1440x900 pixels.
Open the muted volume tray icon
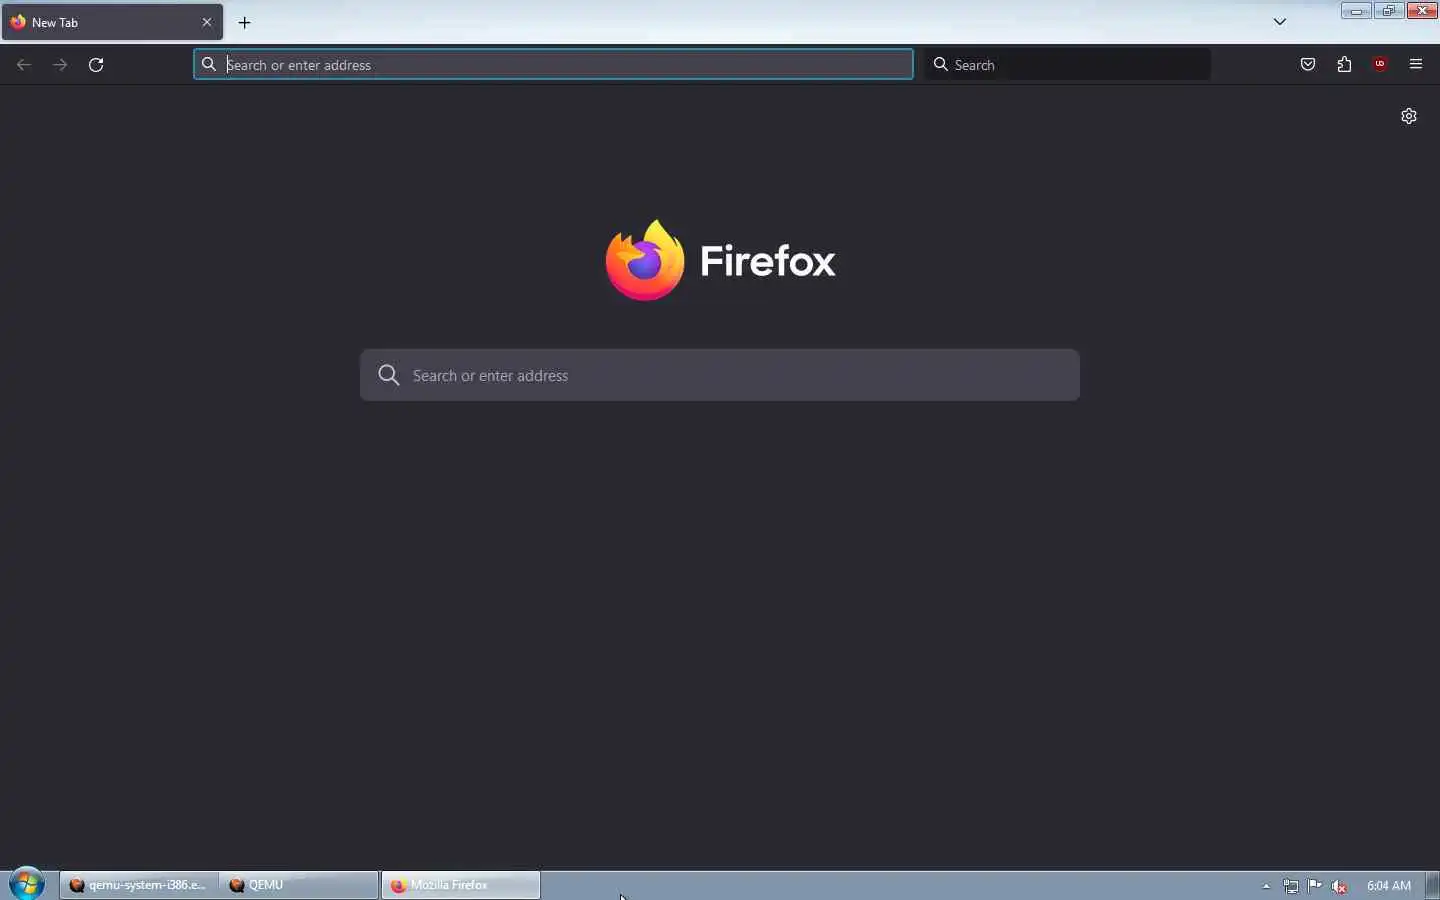[1339, 886]
